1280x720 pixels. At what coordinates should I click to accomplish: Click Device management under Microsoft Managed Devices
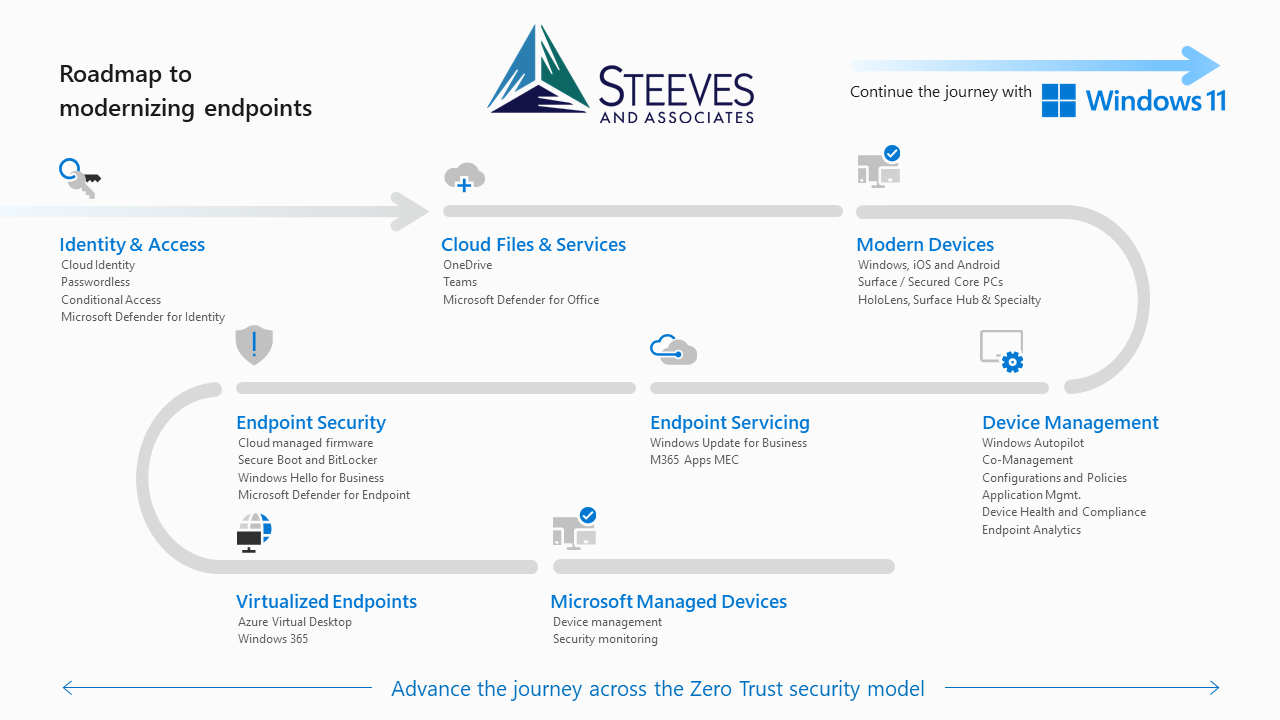click(x=608, y=622)
